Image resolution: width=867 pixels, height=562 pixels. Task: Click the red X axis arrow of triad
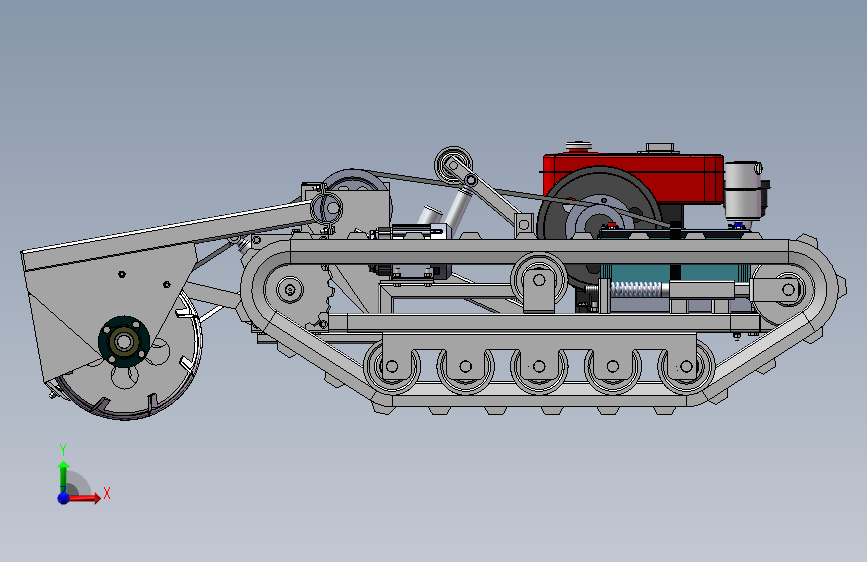click(84, 498)
